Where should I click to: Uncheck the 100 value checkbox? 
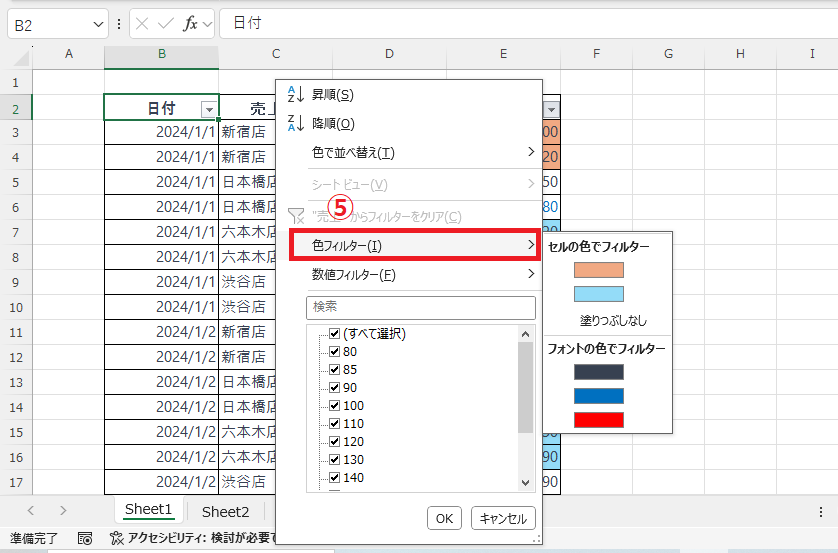(x=335, y=406)
